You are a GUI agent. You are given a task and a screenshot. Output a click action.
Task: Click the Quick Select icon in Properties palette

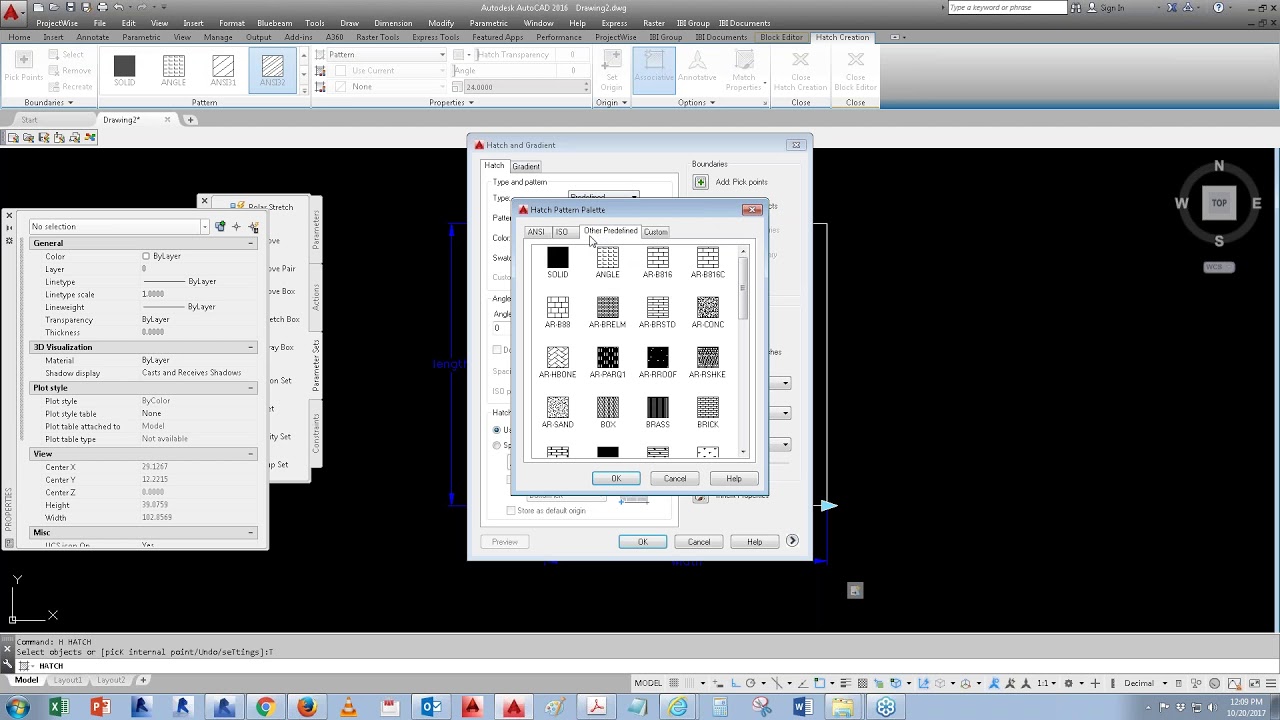253,227
